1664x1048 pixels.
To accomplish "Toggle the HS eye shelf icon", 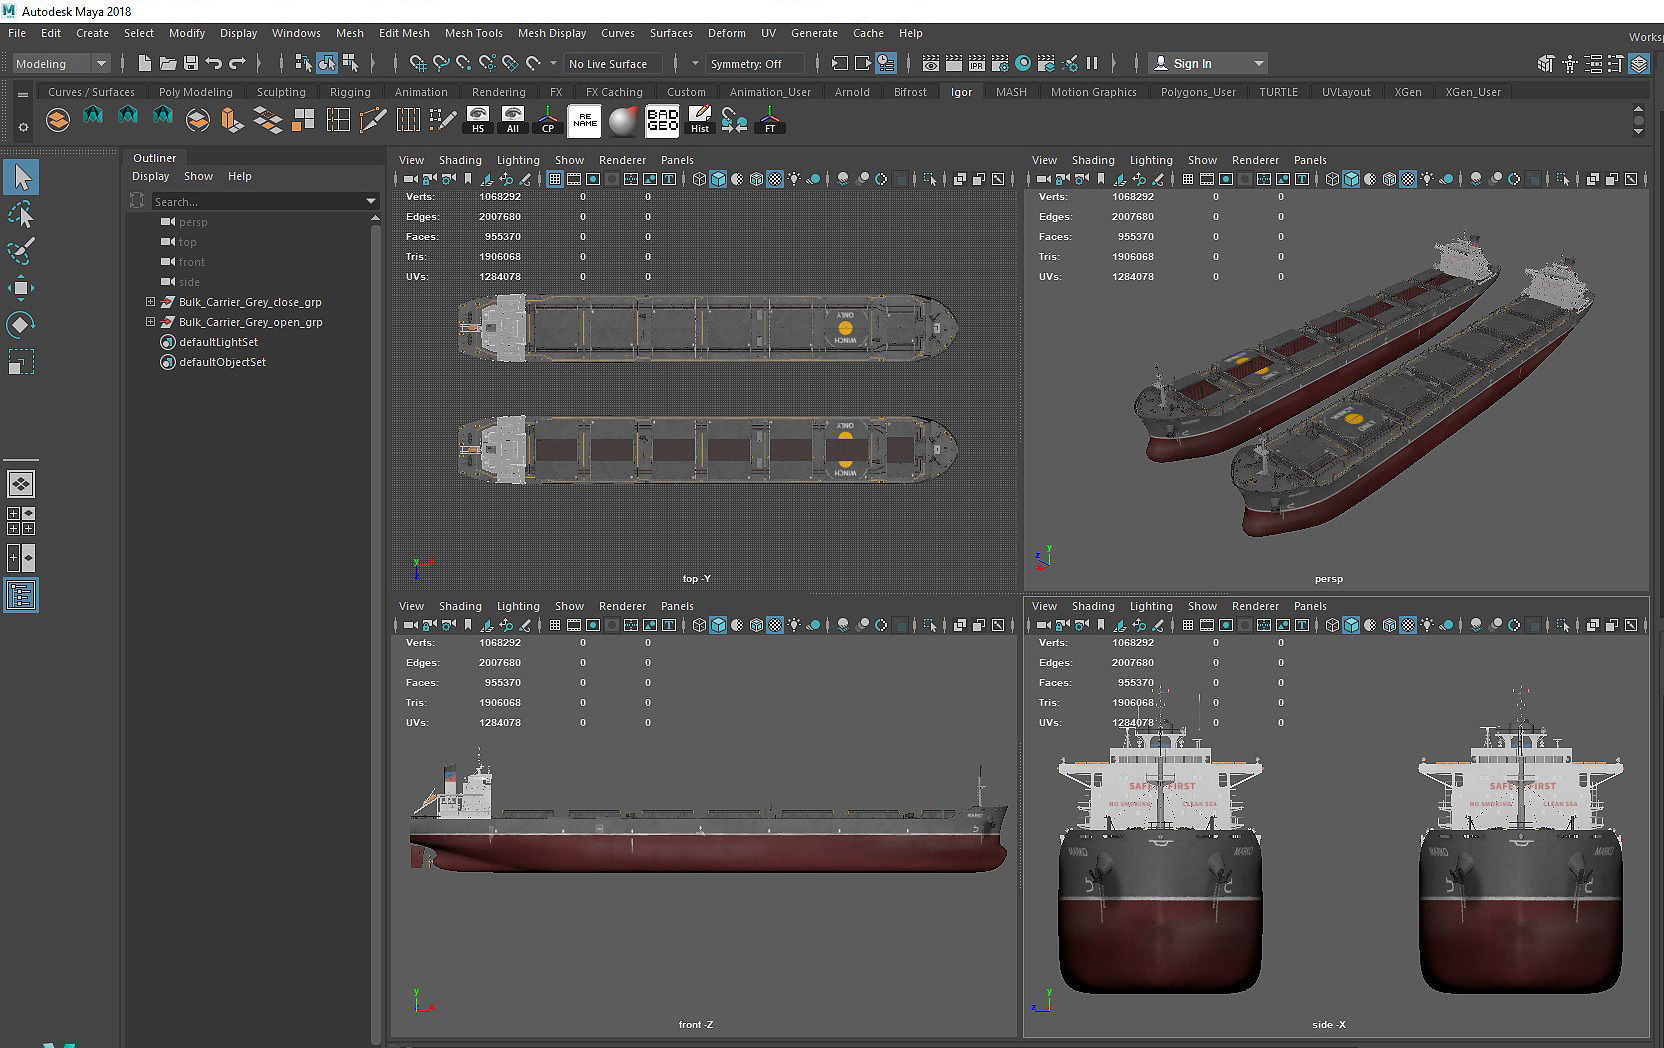I will [x=478, y=120].
